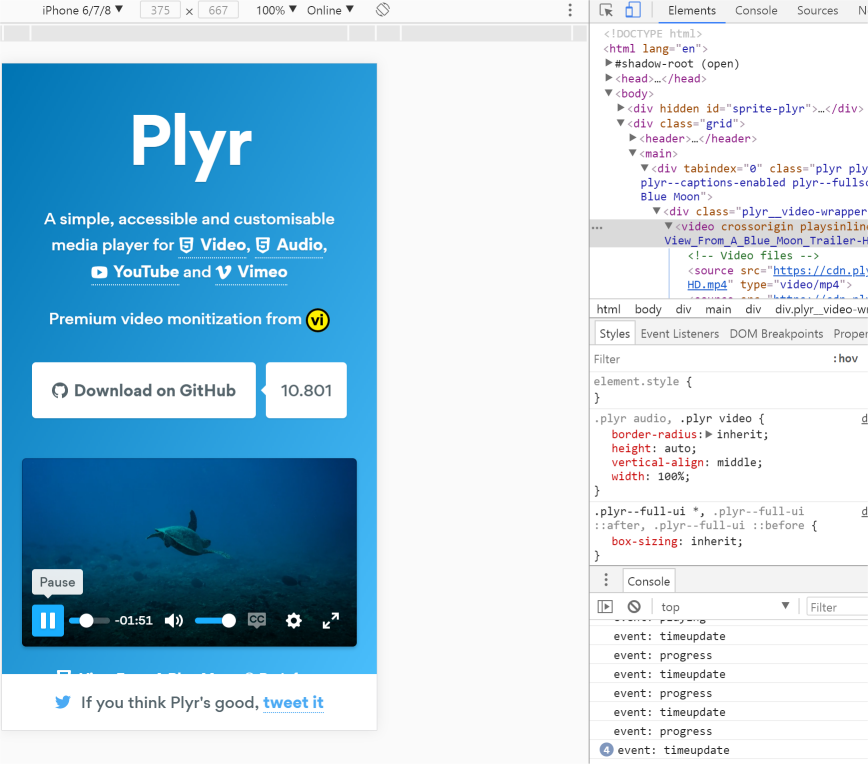
Task: Toggle captions with the CC icon
Action: [x=257, y=620]
